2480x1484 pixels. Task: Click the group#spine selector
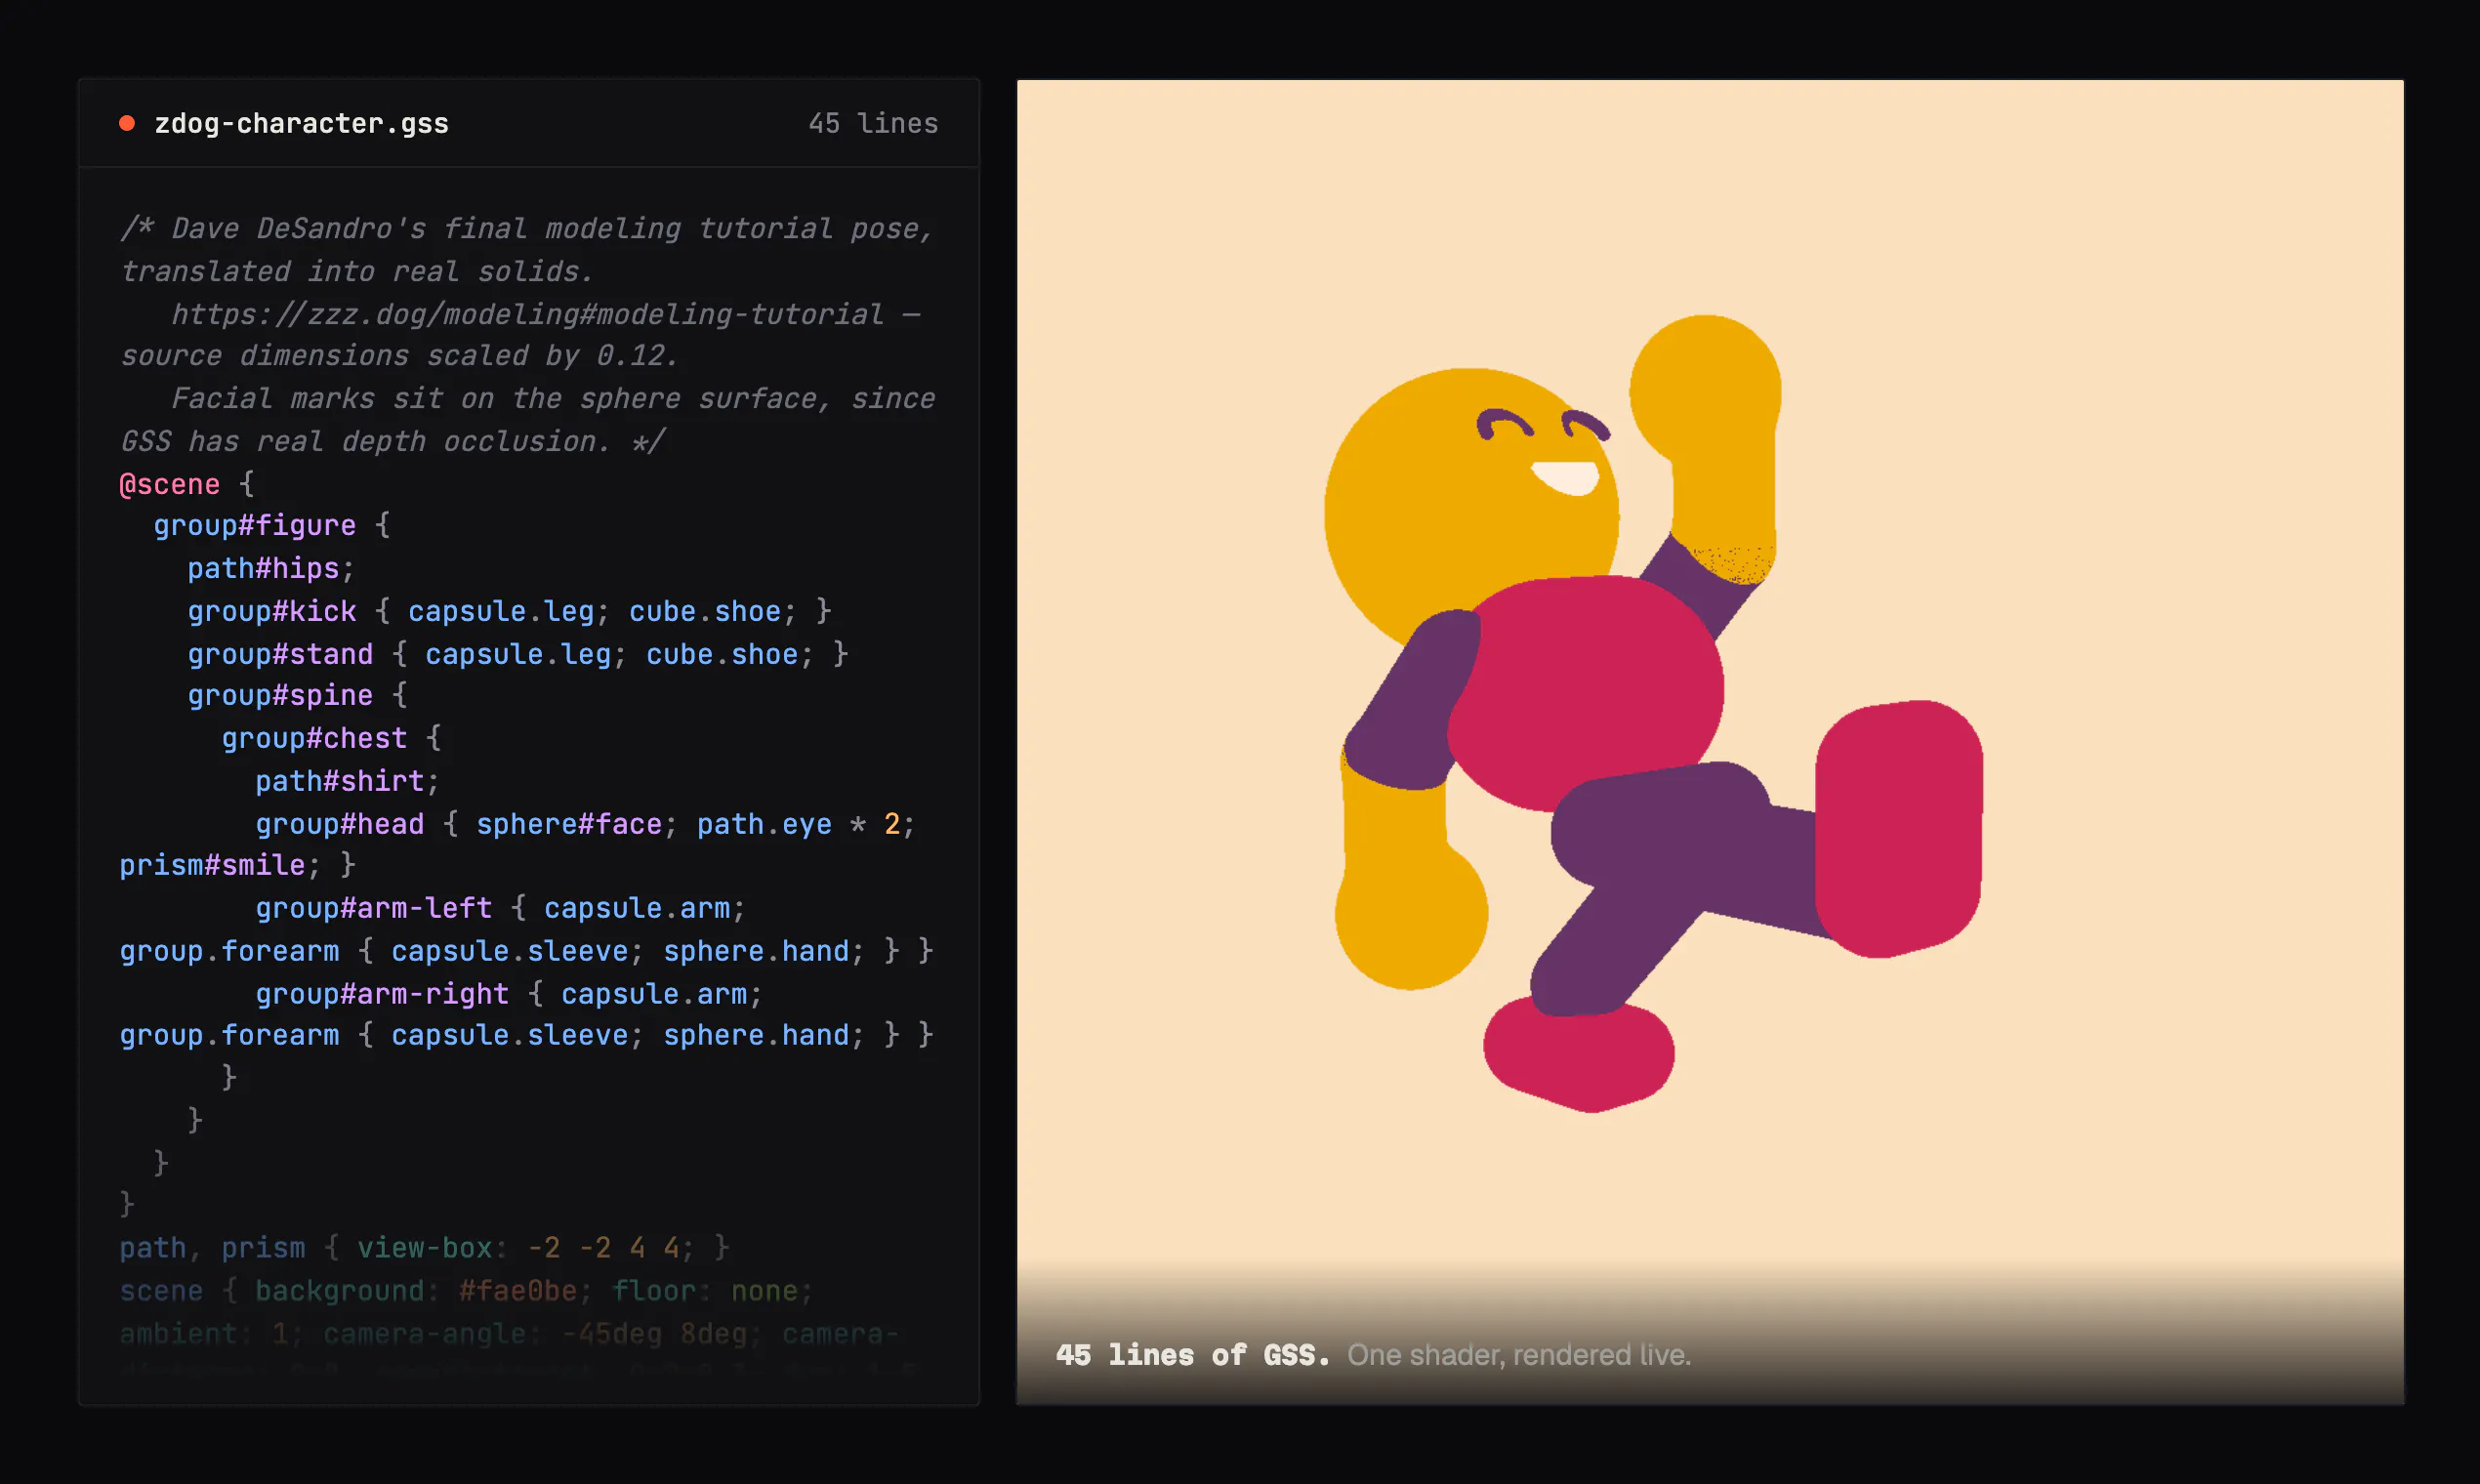coord(280,695)
